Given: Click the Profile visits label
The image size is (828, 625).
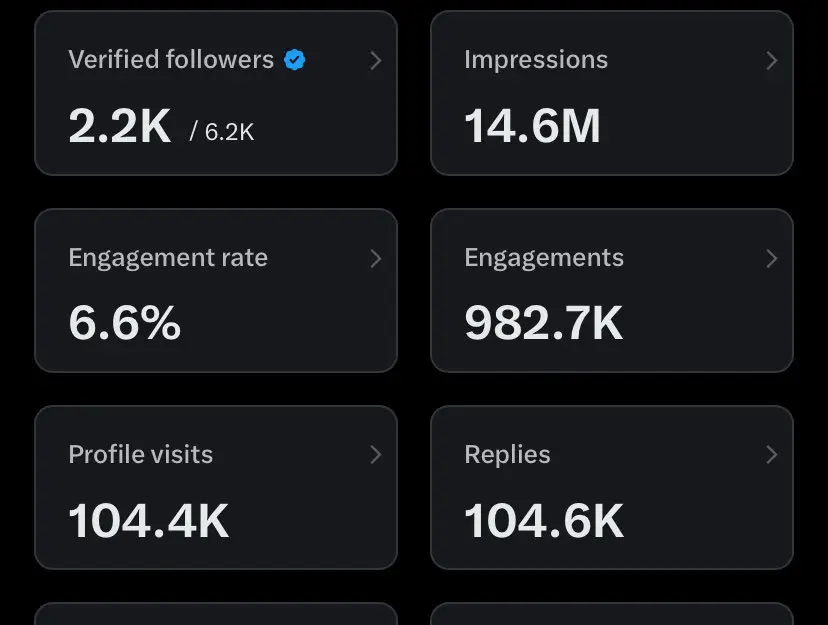Looking at the screenshot, I should [x=141, y=455].
